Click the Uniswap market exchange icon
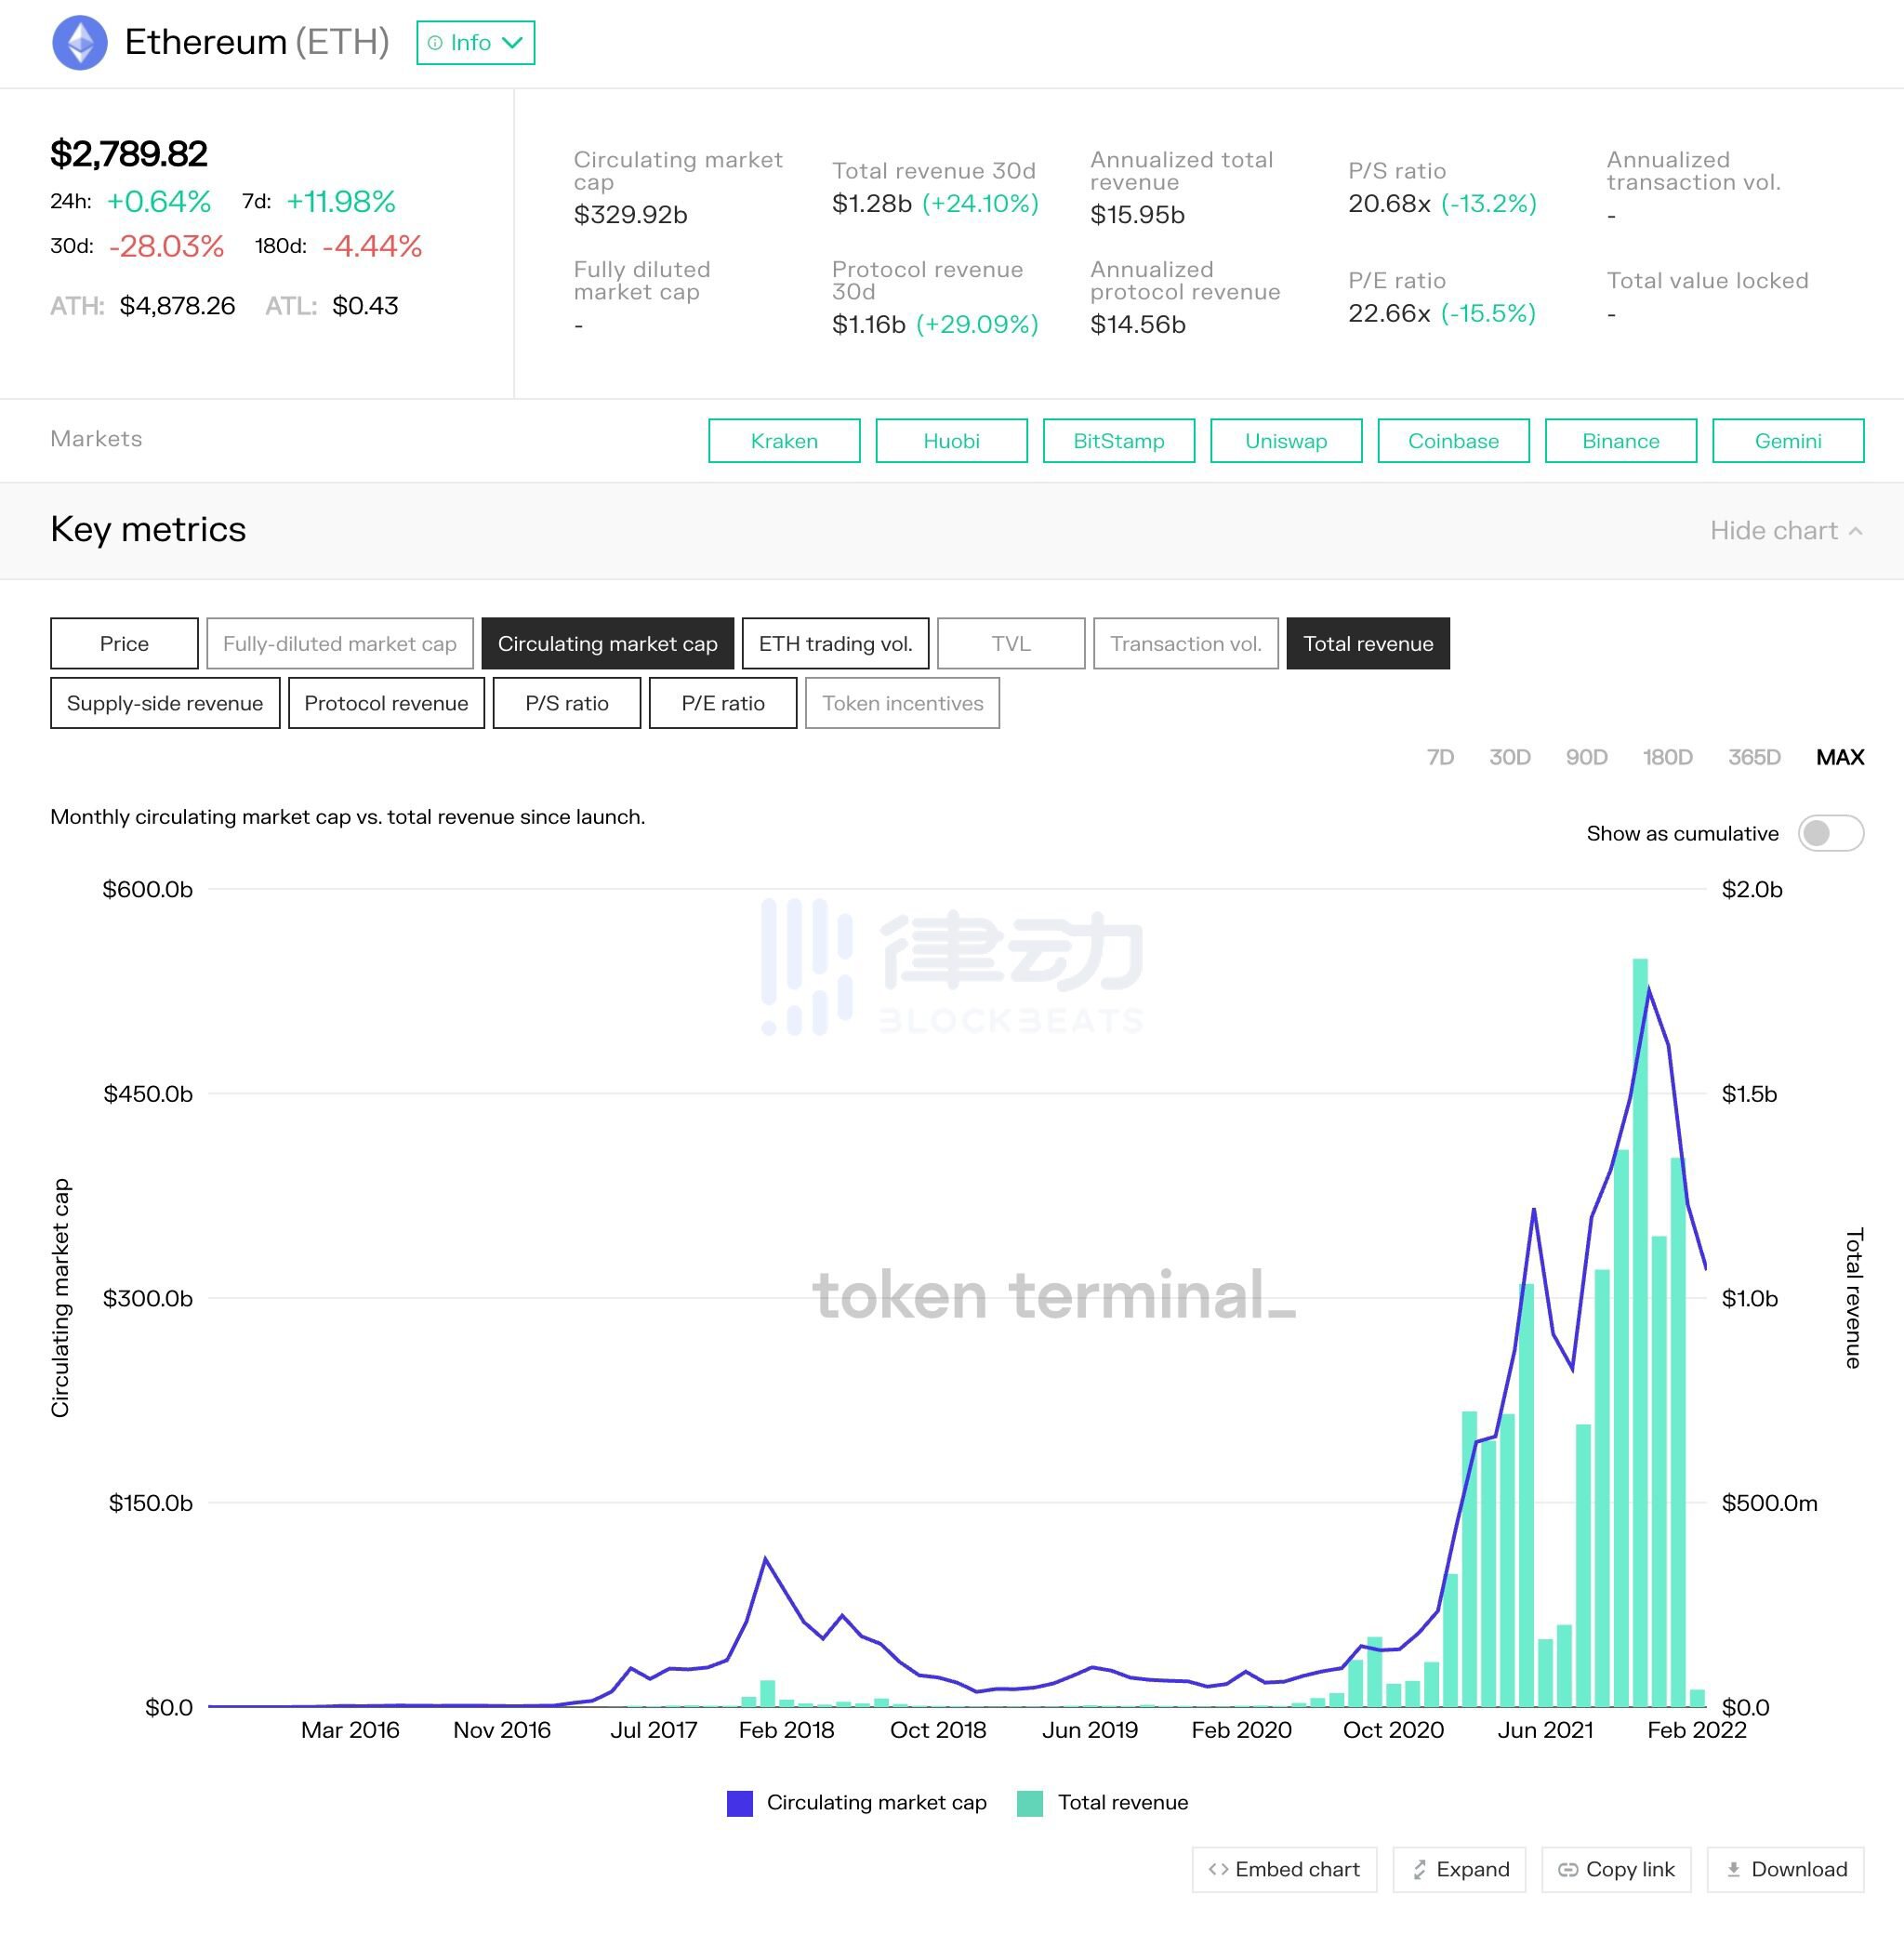 coord(1283,440)
